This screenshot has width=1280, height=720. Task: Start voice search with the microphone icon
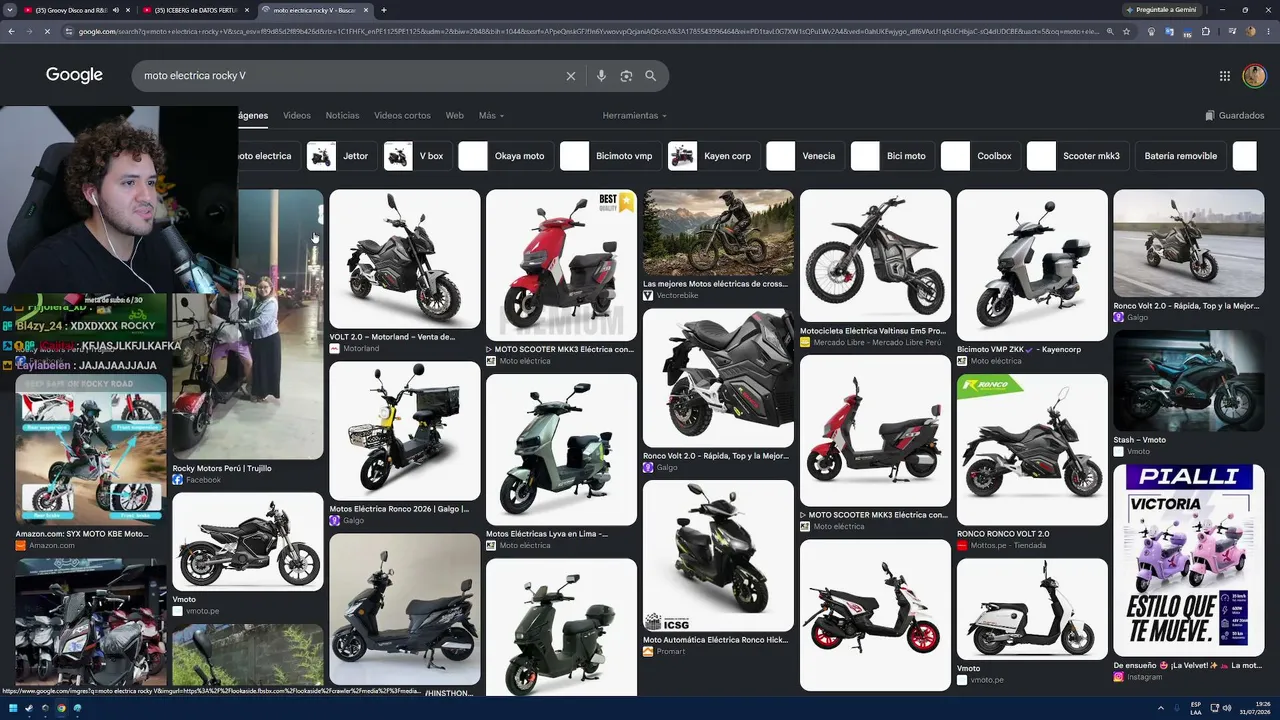tap(601, 76)
